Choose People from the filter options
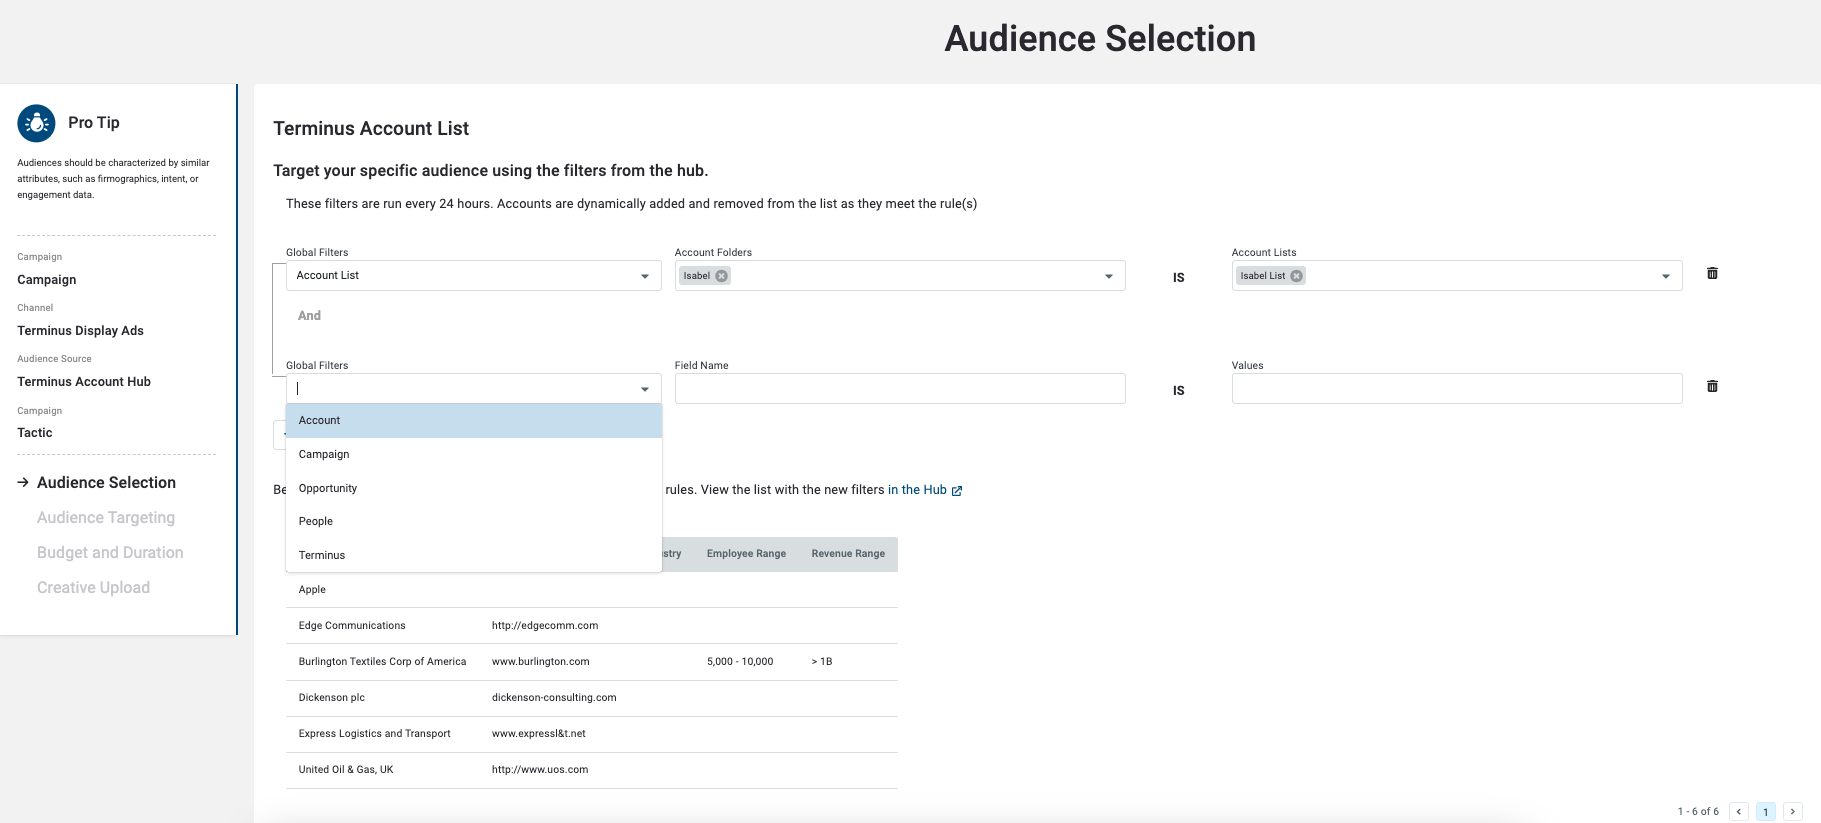The height and width of the screenshot is (823, 1821). [x=474, y=521]
